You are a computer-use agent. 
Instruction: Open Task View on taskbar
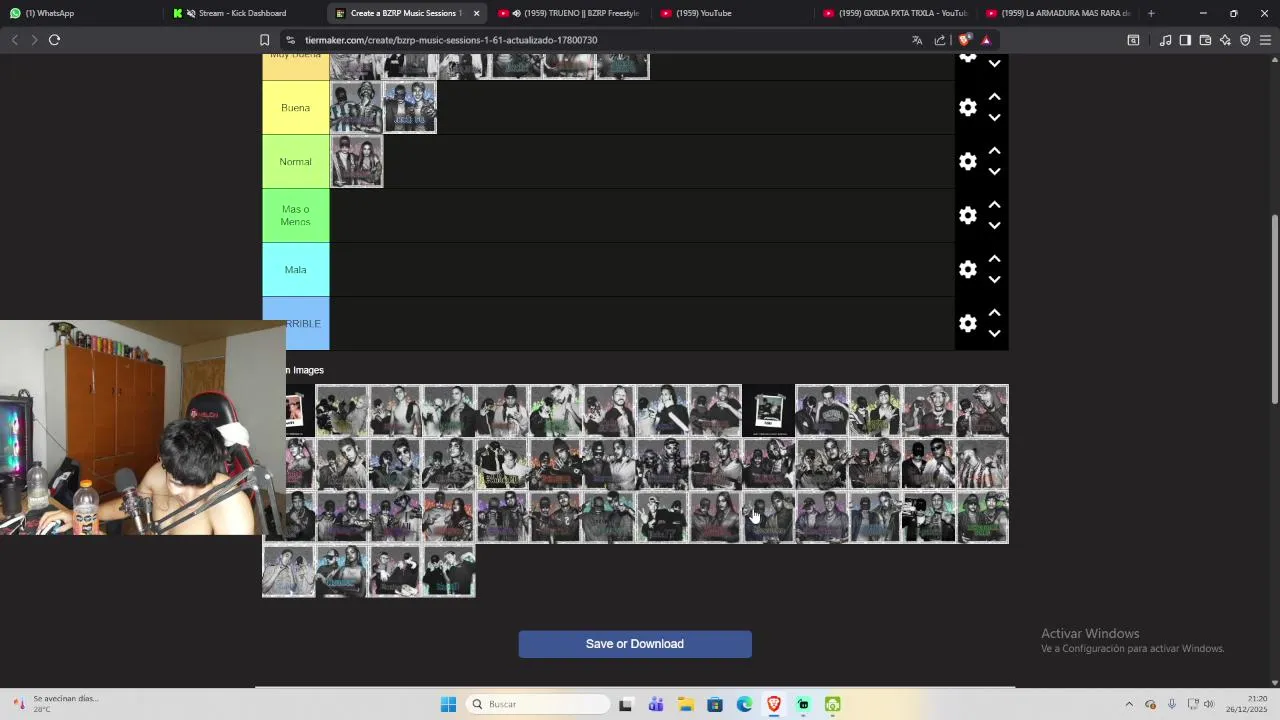point(626,704)
